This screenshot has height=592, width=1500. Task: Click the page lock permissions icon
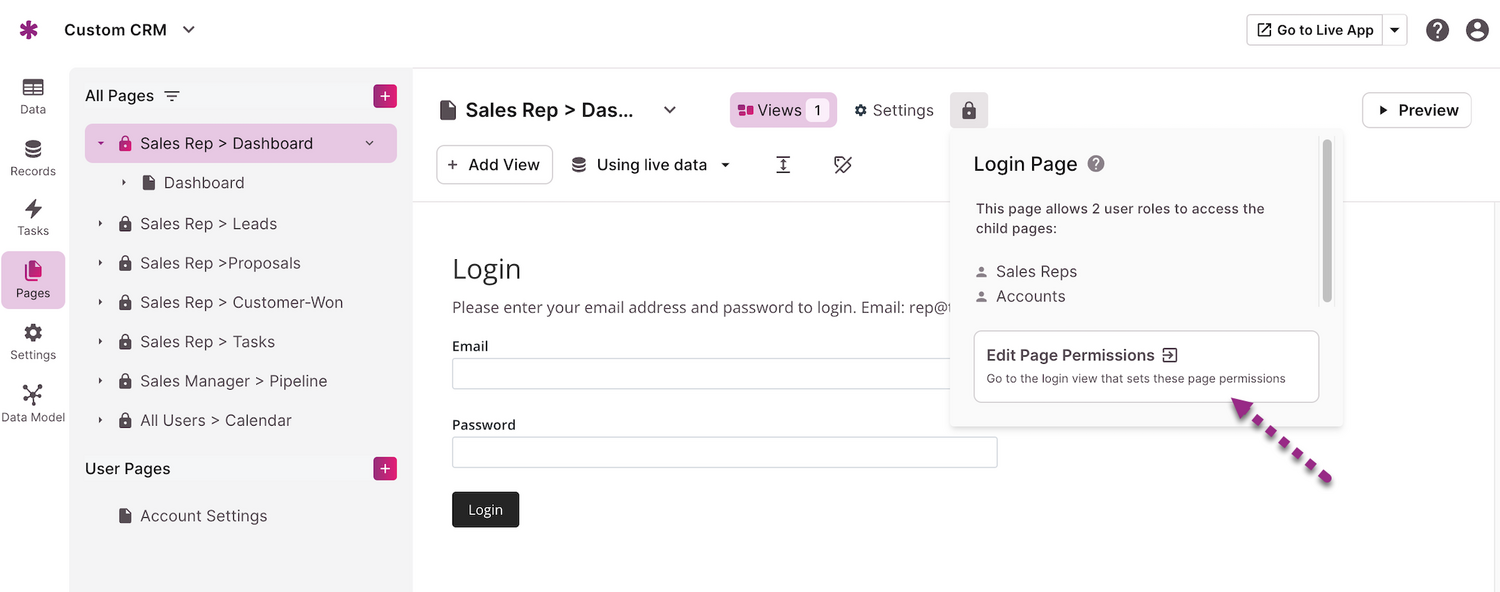tap(968, 110)
